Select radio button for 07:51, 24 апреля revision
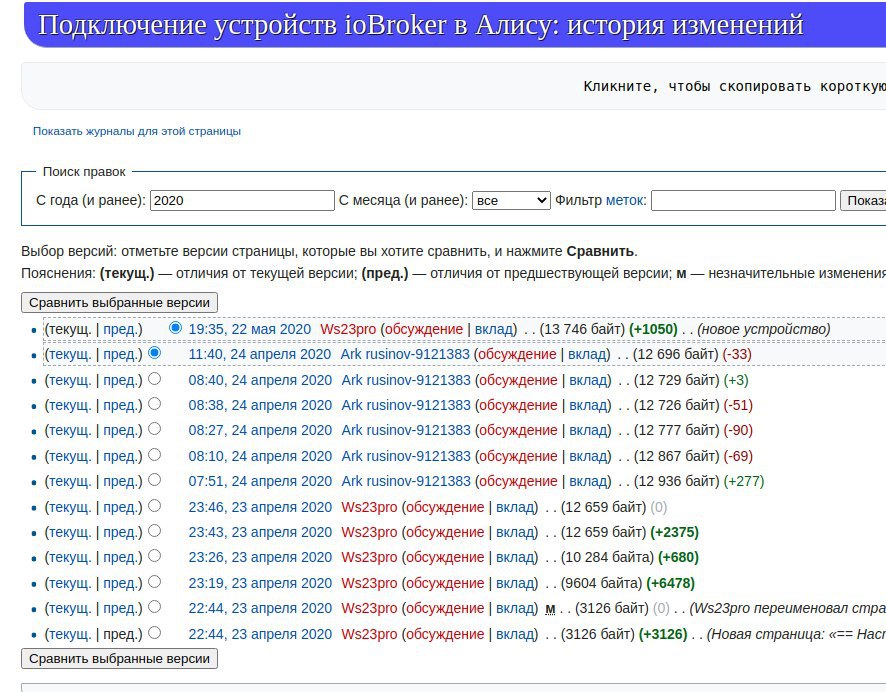The height and width of the screenshot is (692, 886). pos(154,480)
